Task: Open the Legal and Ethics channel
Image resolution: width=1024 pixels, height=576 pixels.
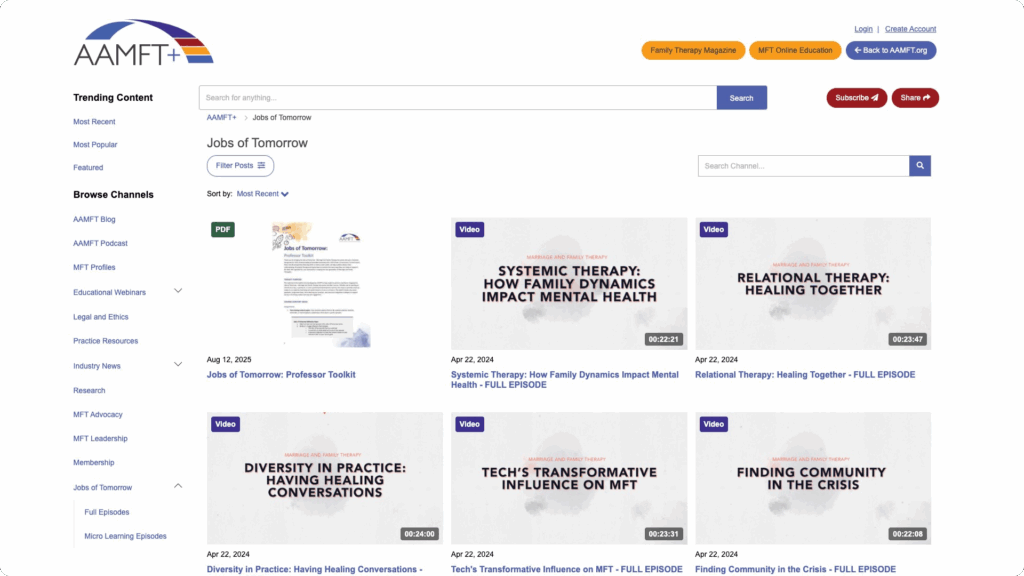Action: click(x=101, y=317)
